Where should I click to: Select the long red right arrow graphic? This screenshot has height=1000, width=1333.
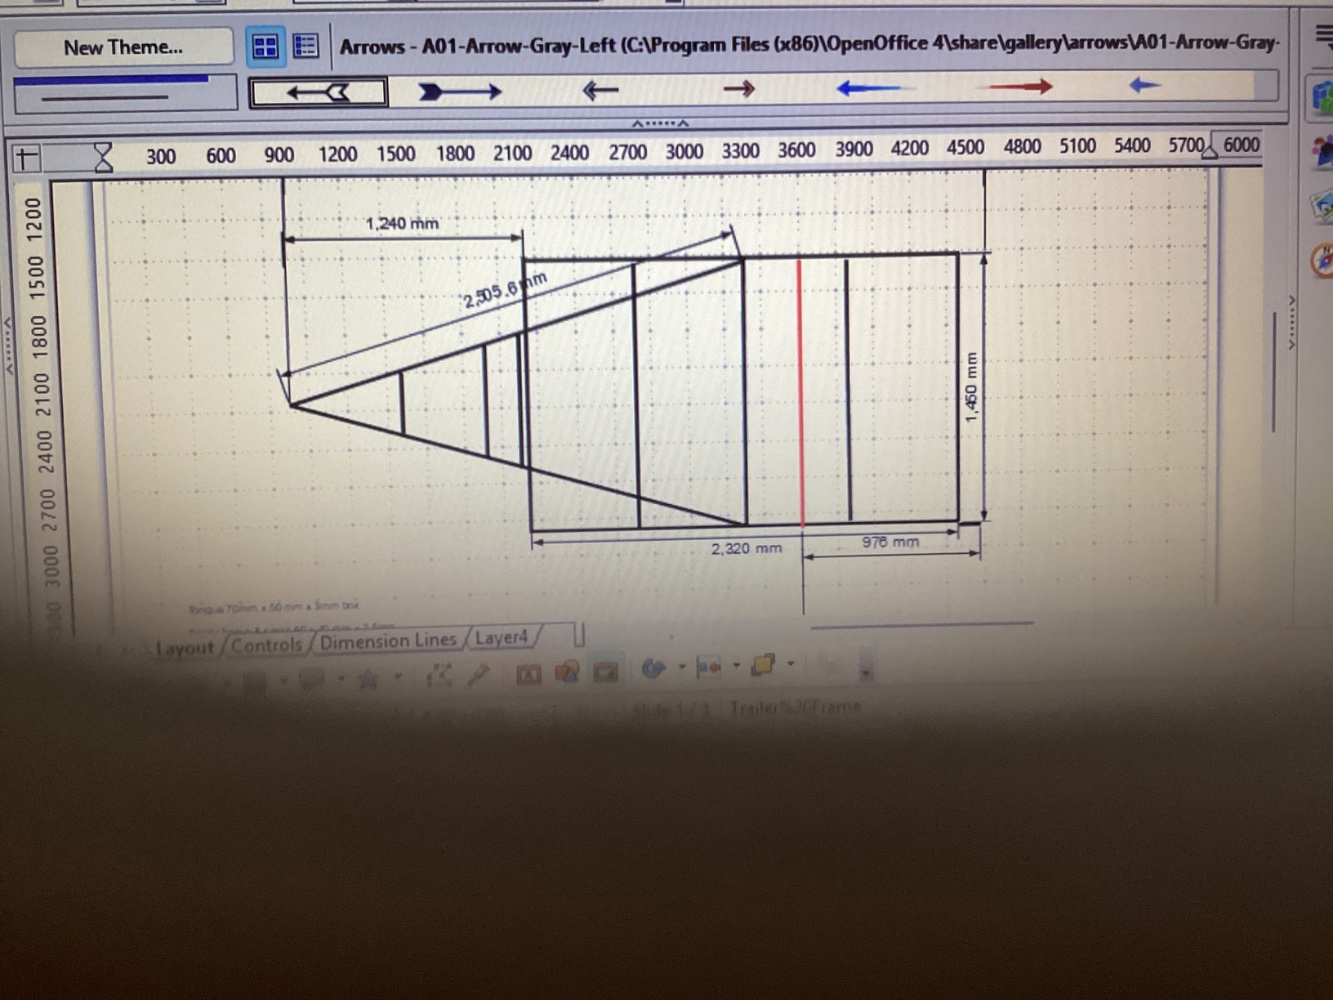[x=1020, y=87]
